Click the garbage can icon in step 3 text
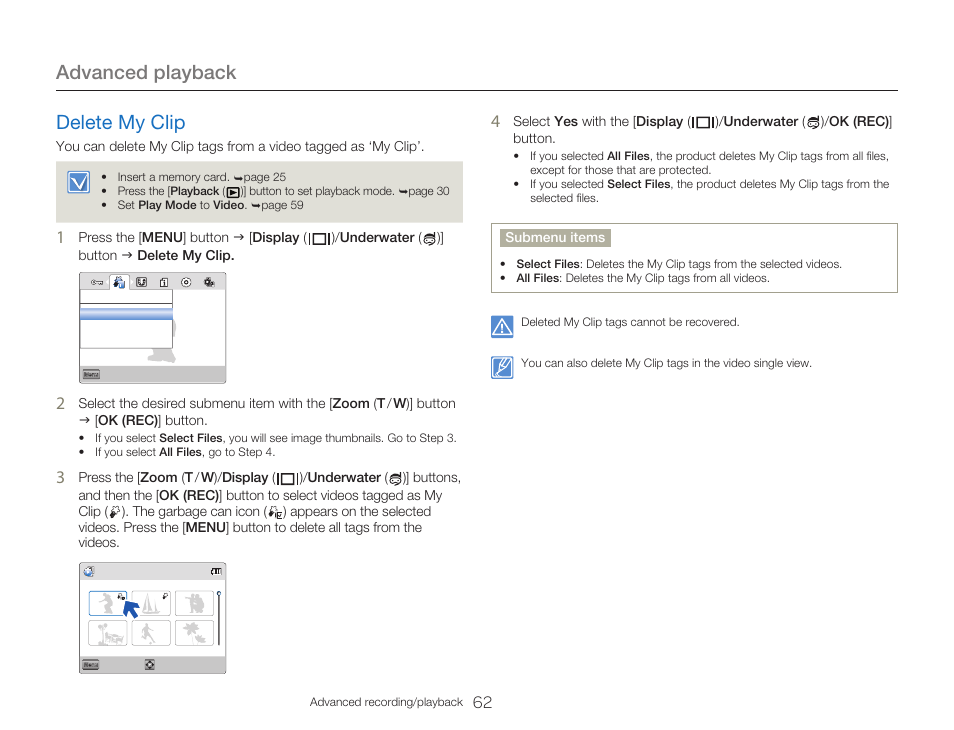Screen dimensions: 954x730 (275, 513)
